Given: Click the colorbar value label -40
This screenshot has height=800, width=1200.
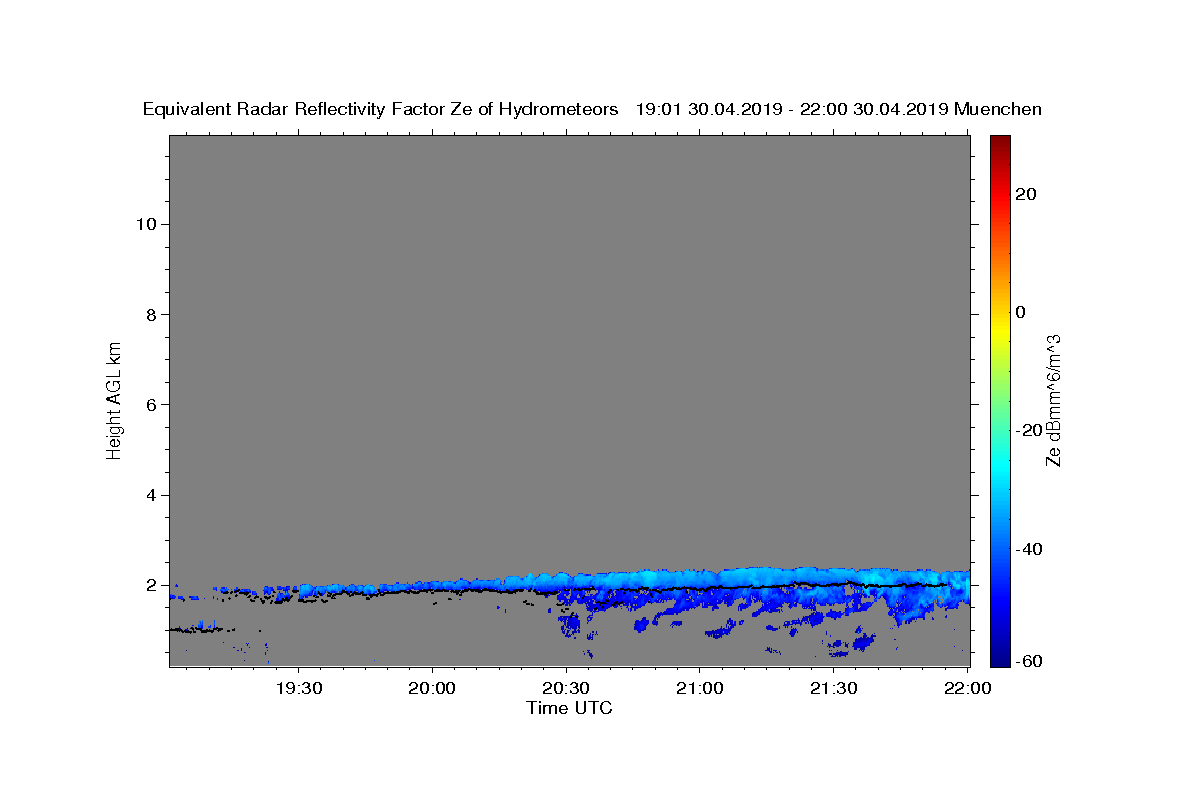Looking at the screenshot, I should (x=1029, y=549).
